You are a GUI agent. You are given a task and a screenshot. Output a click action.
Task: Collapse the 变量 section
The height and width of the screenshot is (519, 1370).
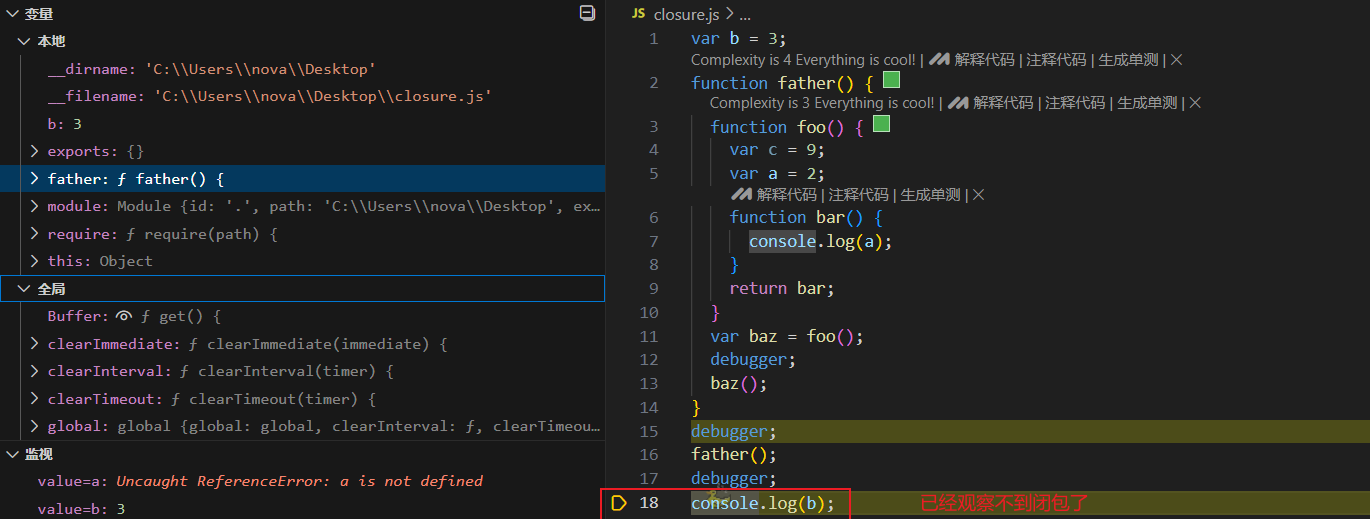click(x=12, y=14)
